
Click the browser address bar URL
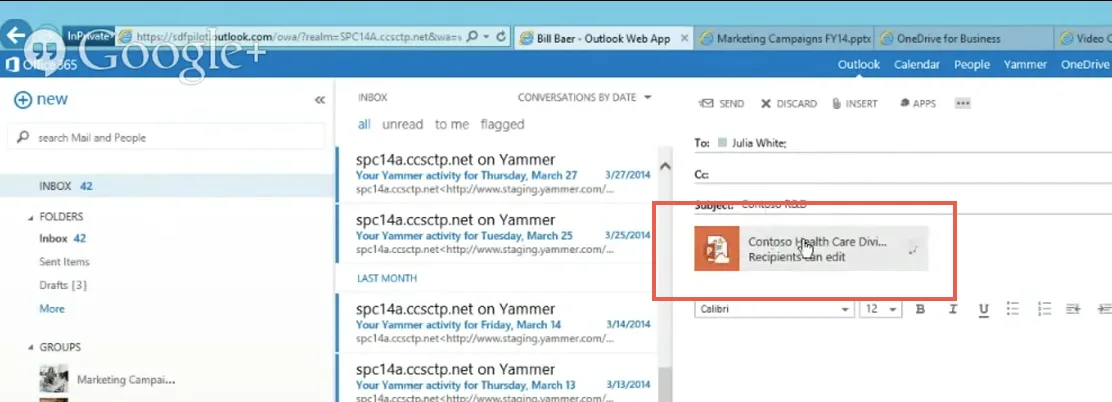[x=298, y=37]
